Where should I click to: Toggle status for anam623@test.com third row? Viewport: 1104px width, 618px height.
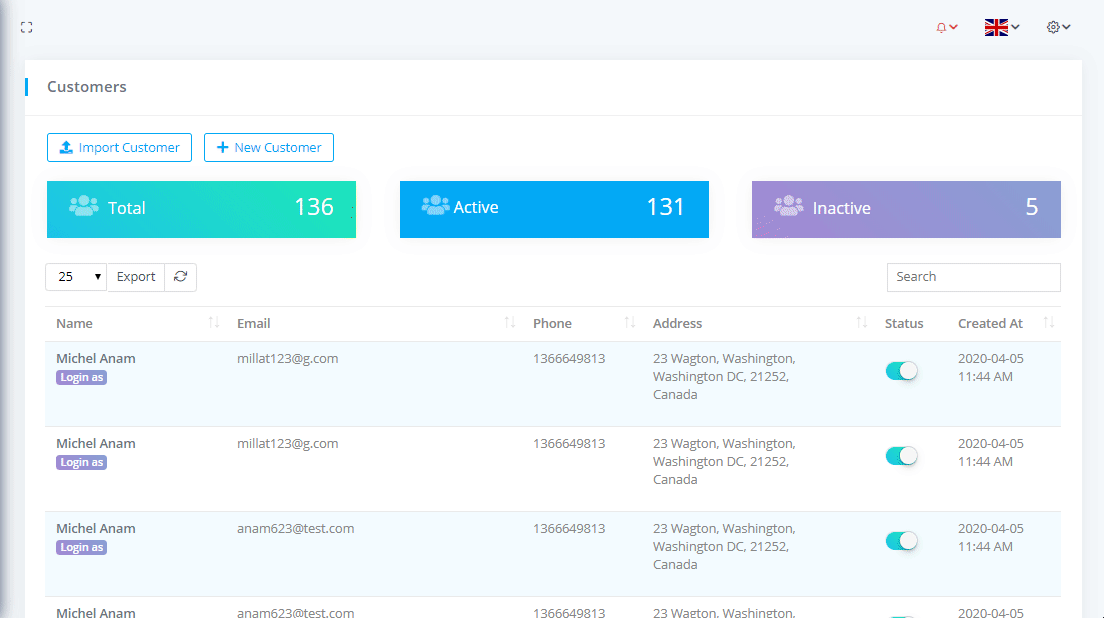click(x=901, y=541)
